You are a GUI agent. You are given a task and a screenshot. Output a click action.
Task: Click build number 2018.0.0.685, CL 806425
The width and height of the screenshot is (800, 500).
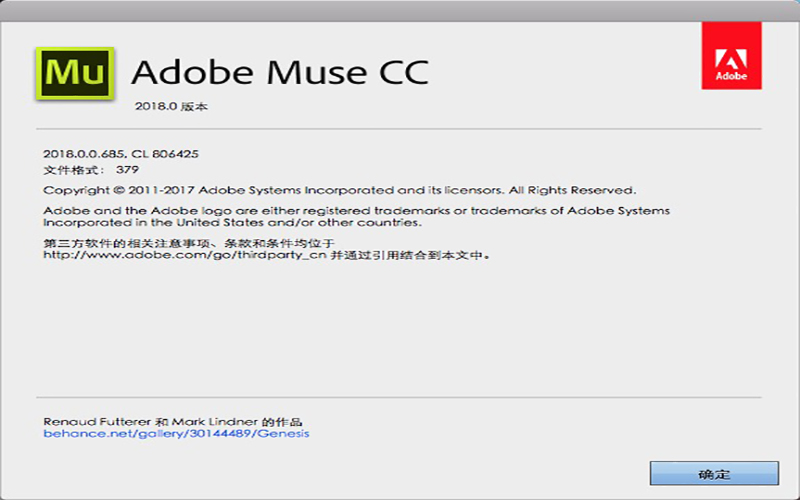121,154
